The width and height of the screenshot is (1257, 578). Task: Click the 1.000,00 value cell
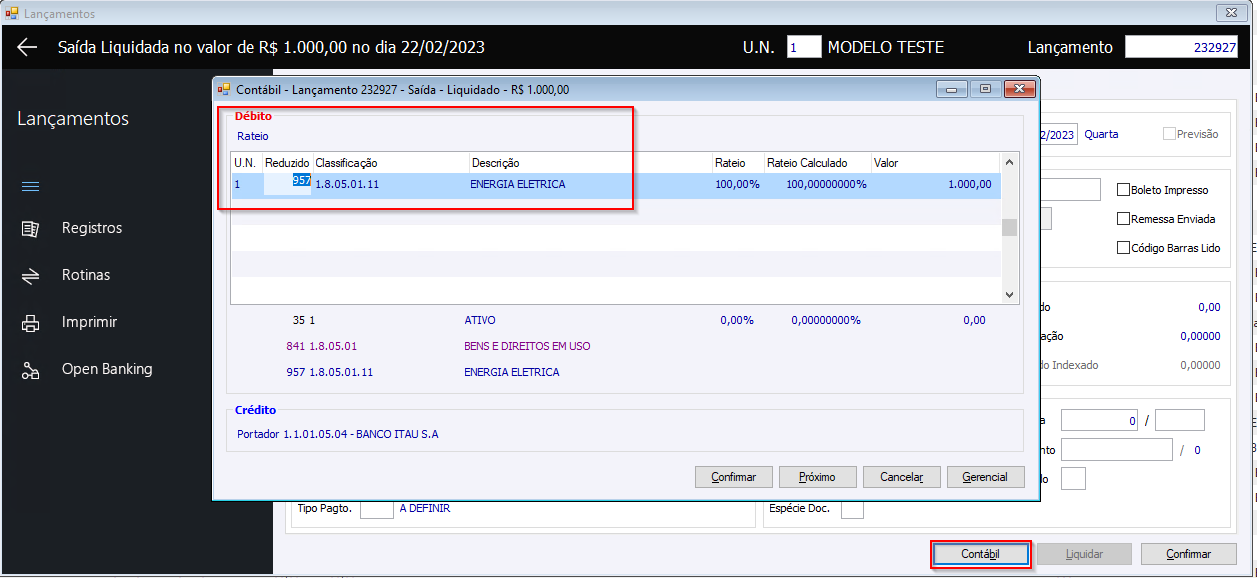(935, 184)
